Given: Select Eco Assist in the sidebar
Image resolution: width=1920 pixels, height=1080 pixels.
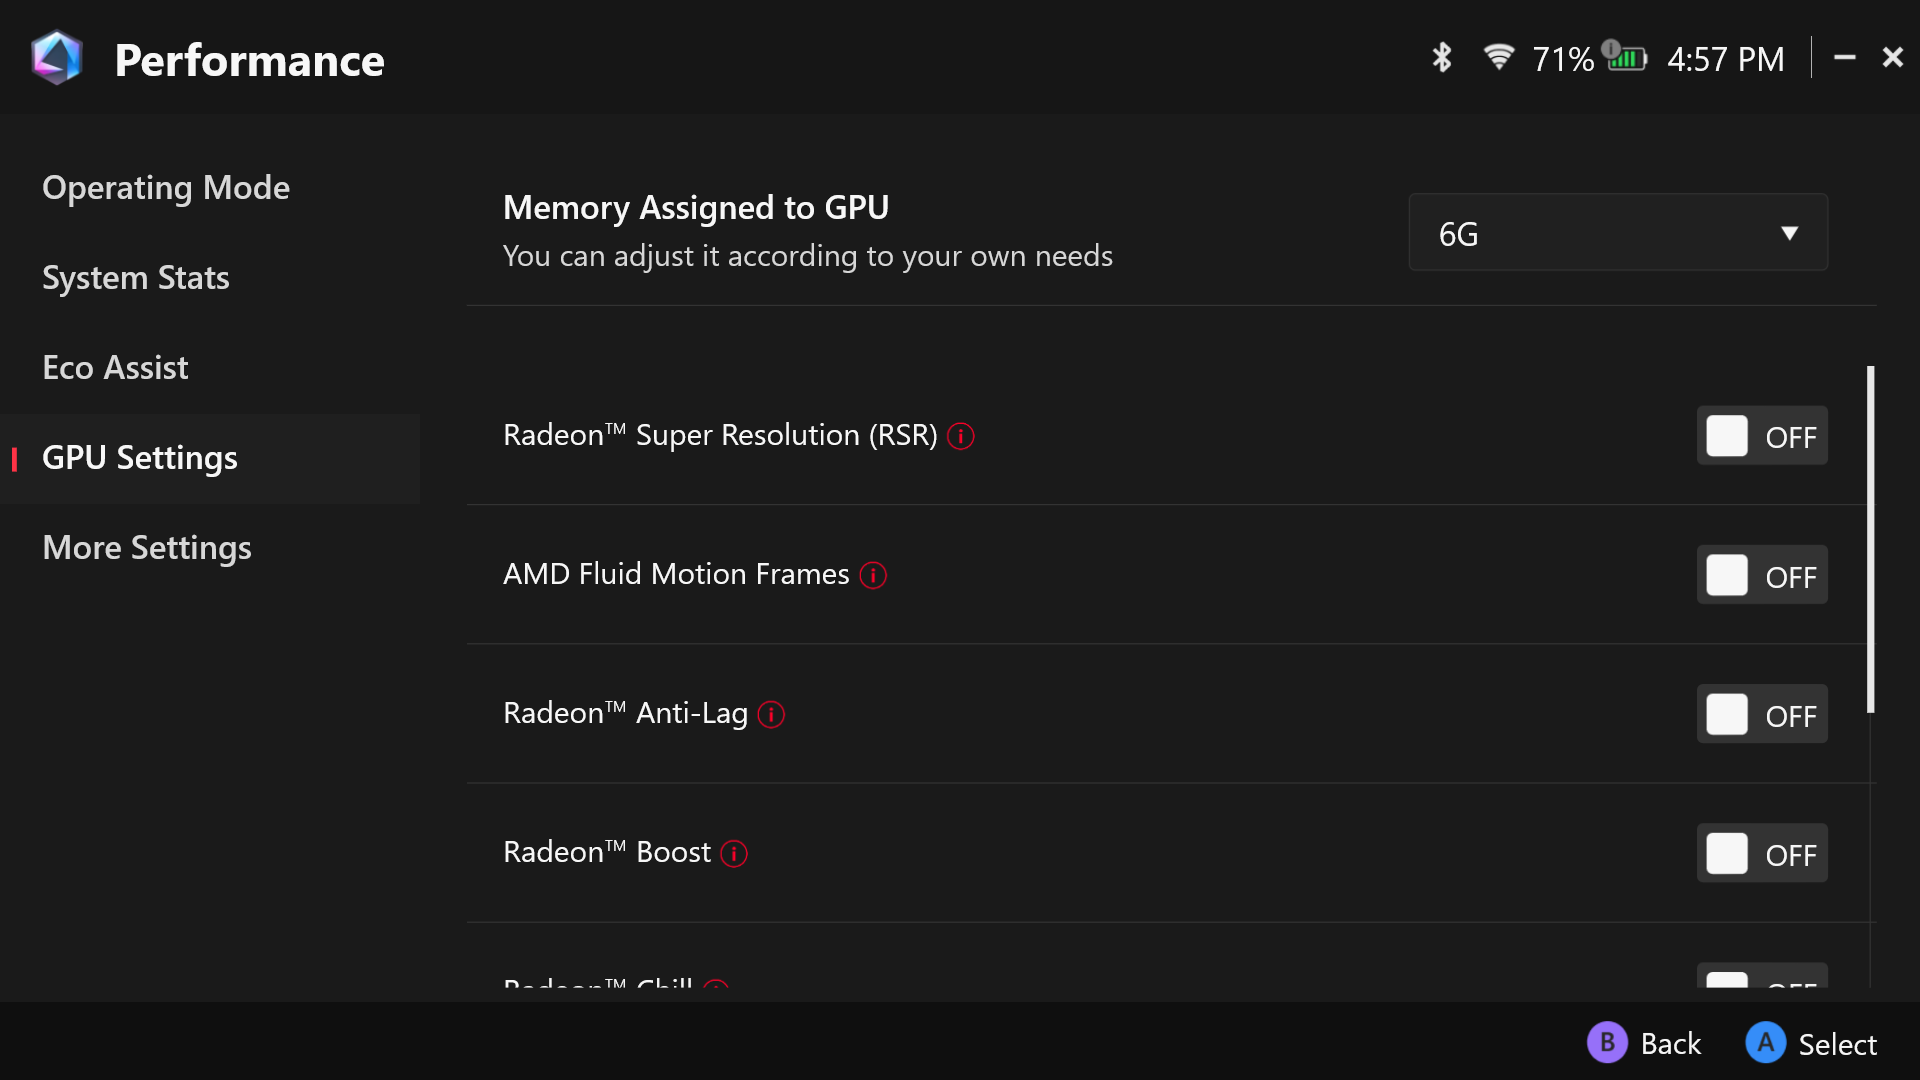Looking at the screenshot, I should click(115, 368).
